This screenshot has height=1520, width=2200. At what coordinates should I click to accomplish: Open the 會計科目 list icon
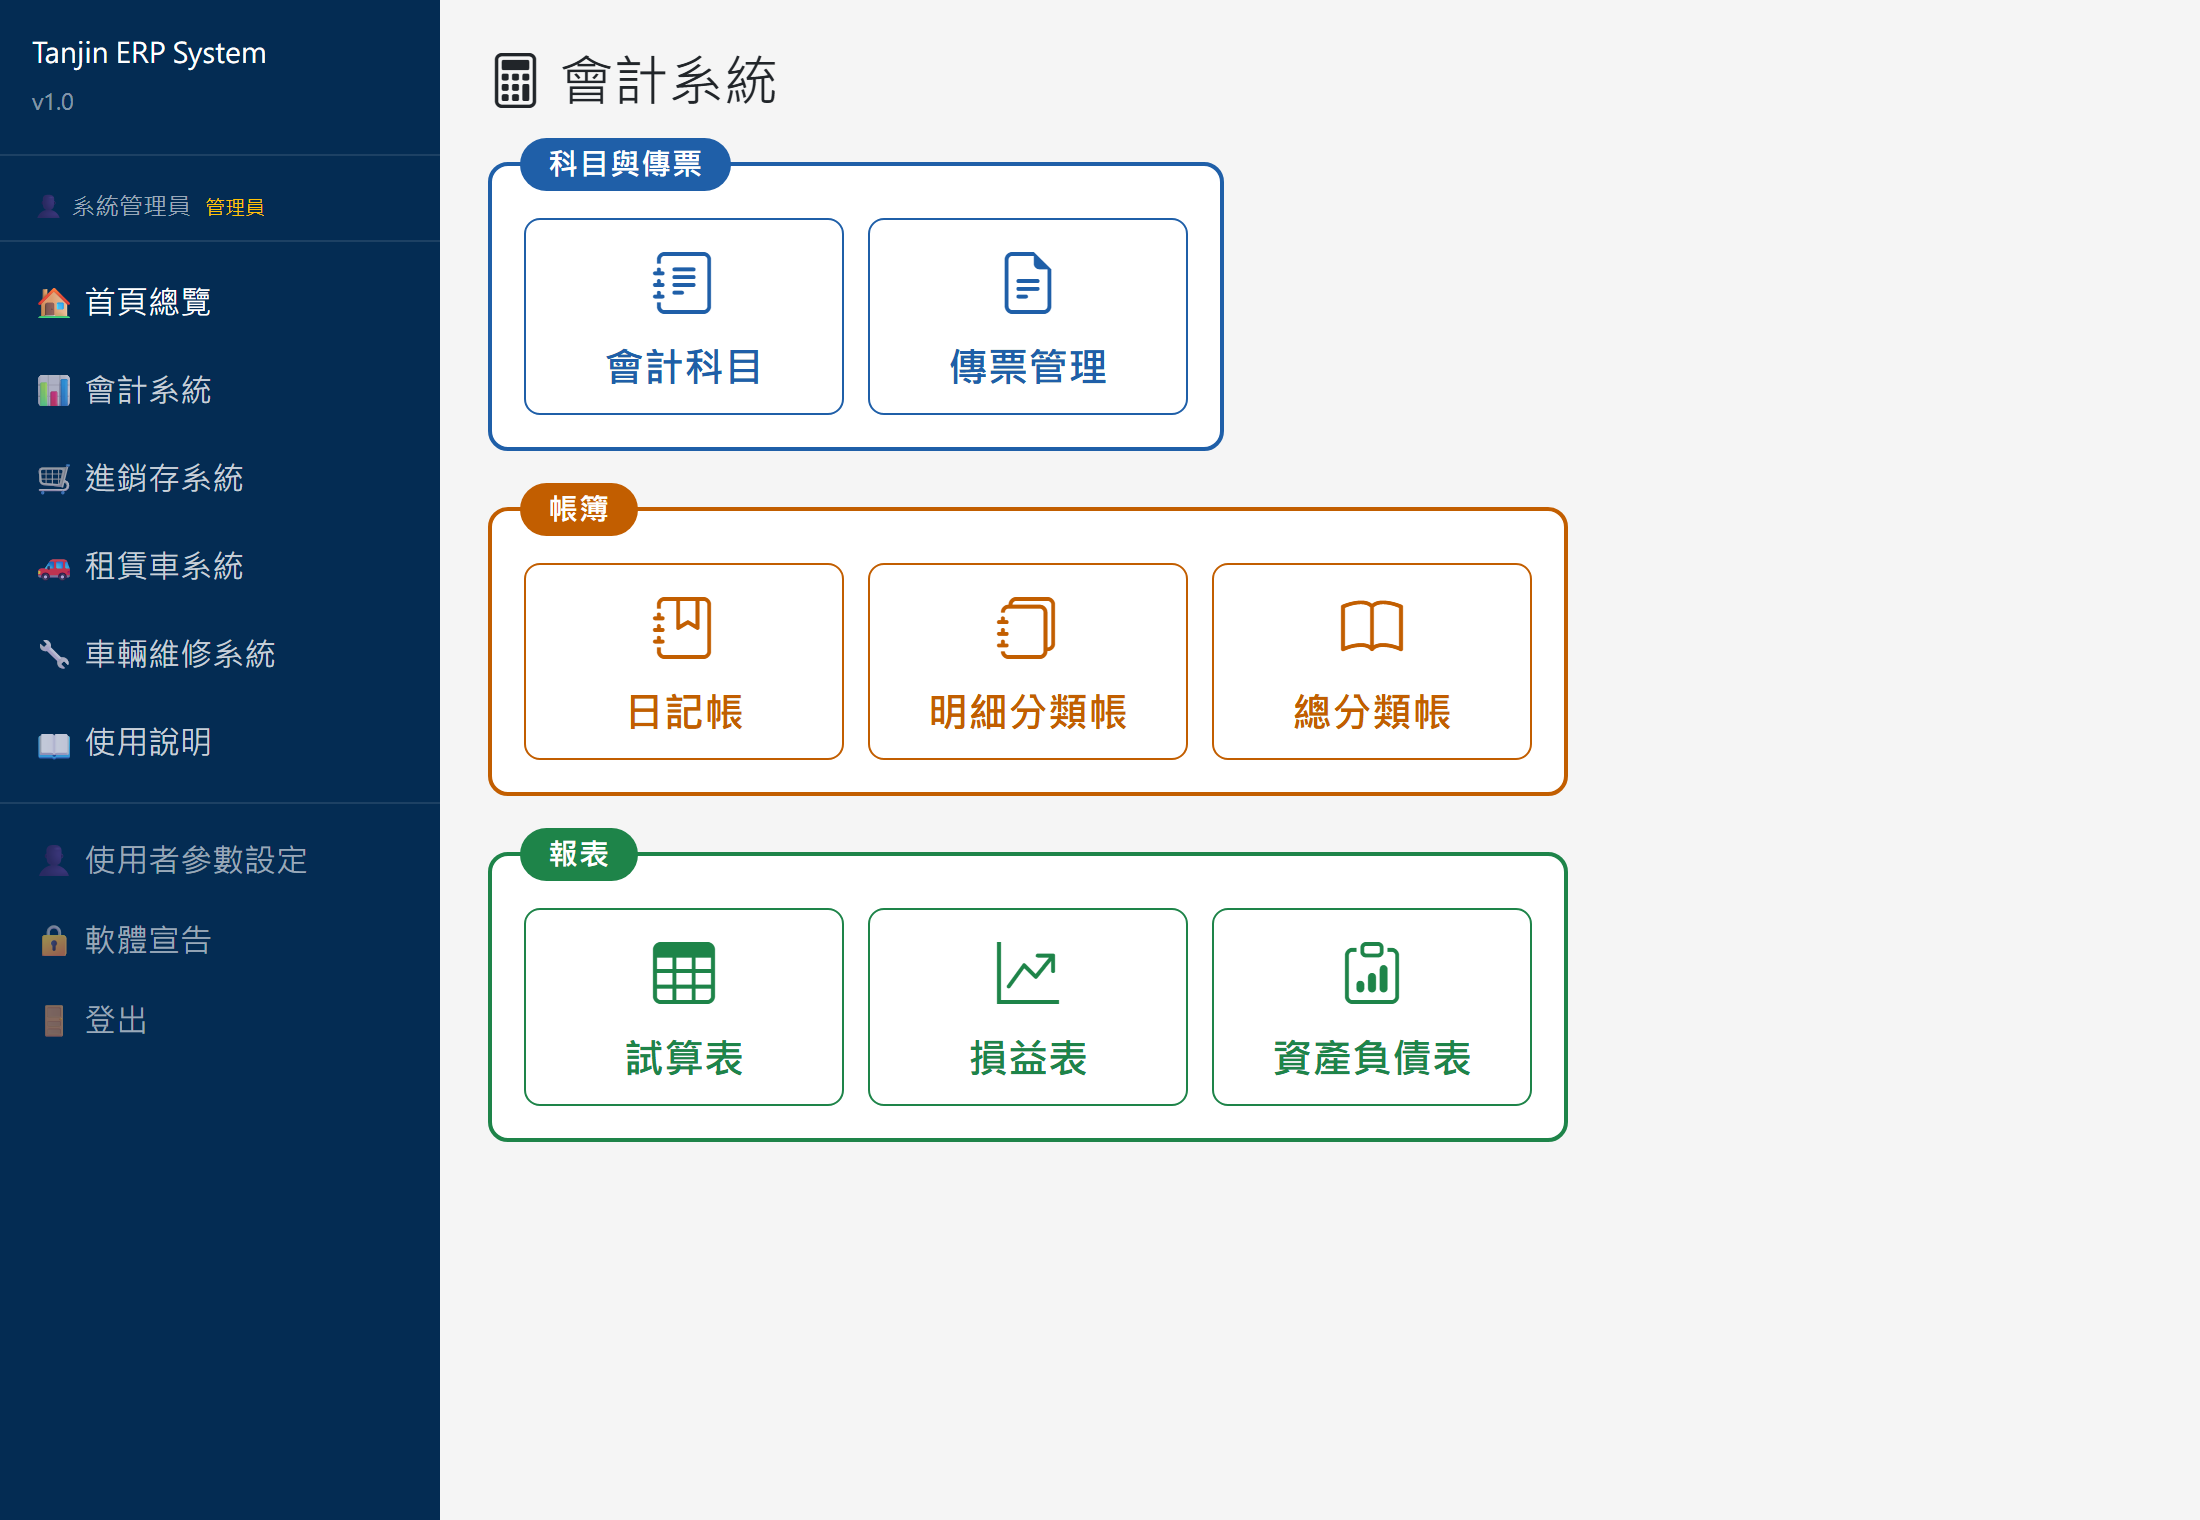pos(683,283)
